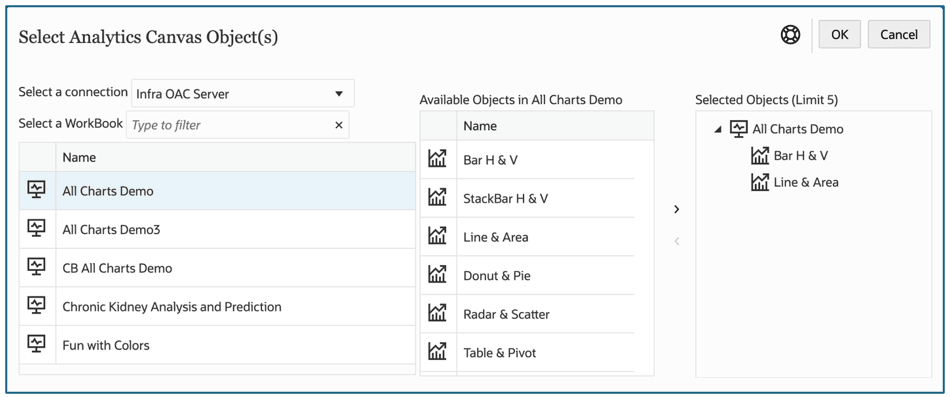The image size is (950, 397).
Task: Select Line & Area in available objects
Action: coord(527,237)
